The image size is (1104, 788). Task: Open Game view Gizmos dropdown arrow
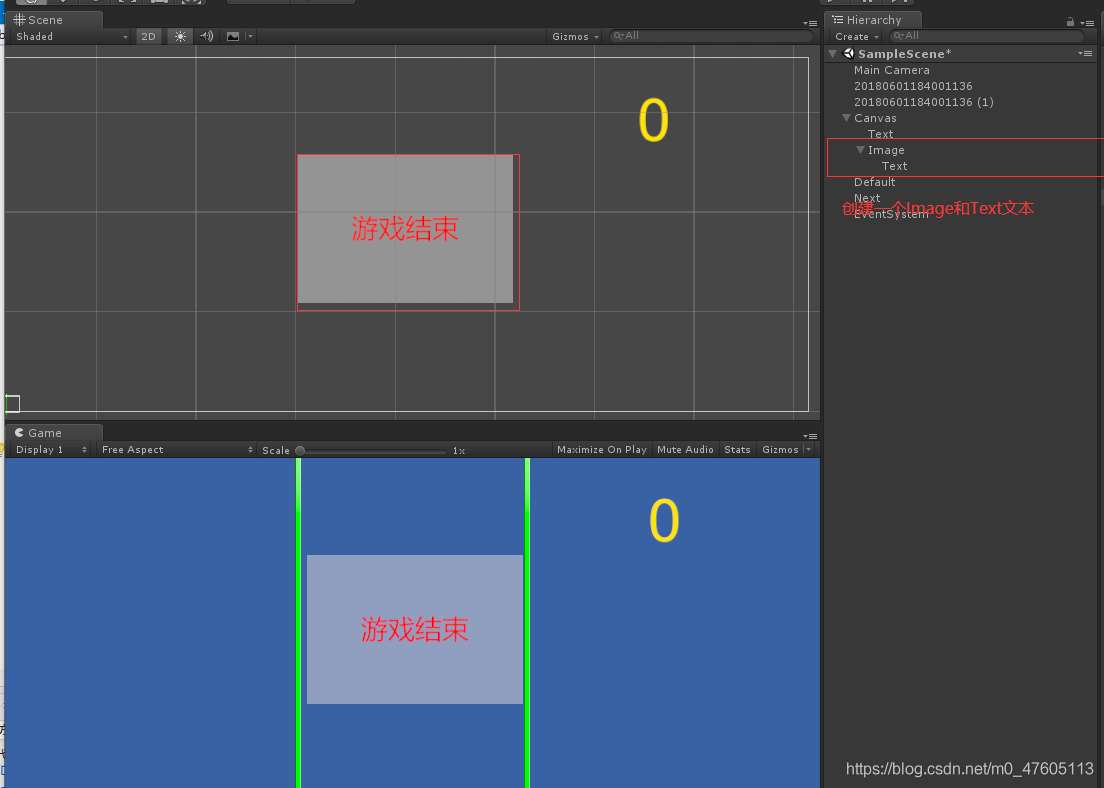coord(808,449)
